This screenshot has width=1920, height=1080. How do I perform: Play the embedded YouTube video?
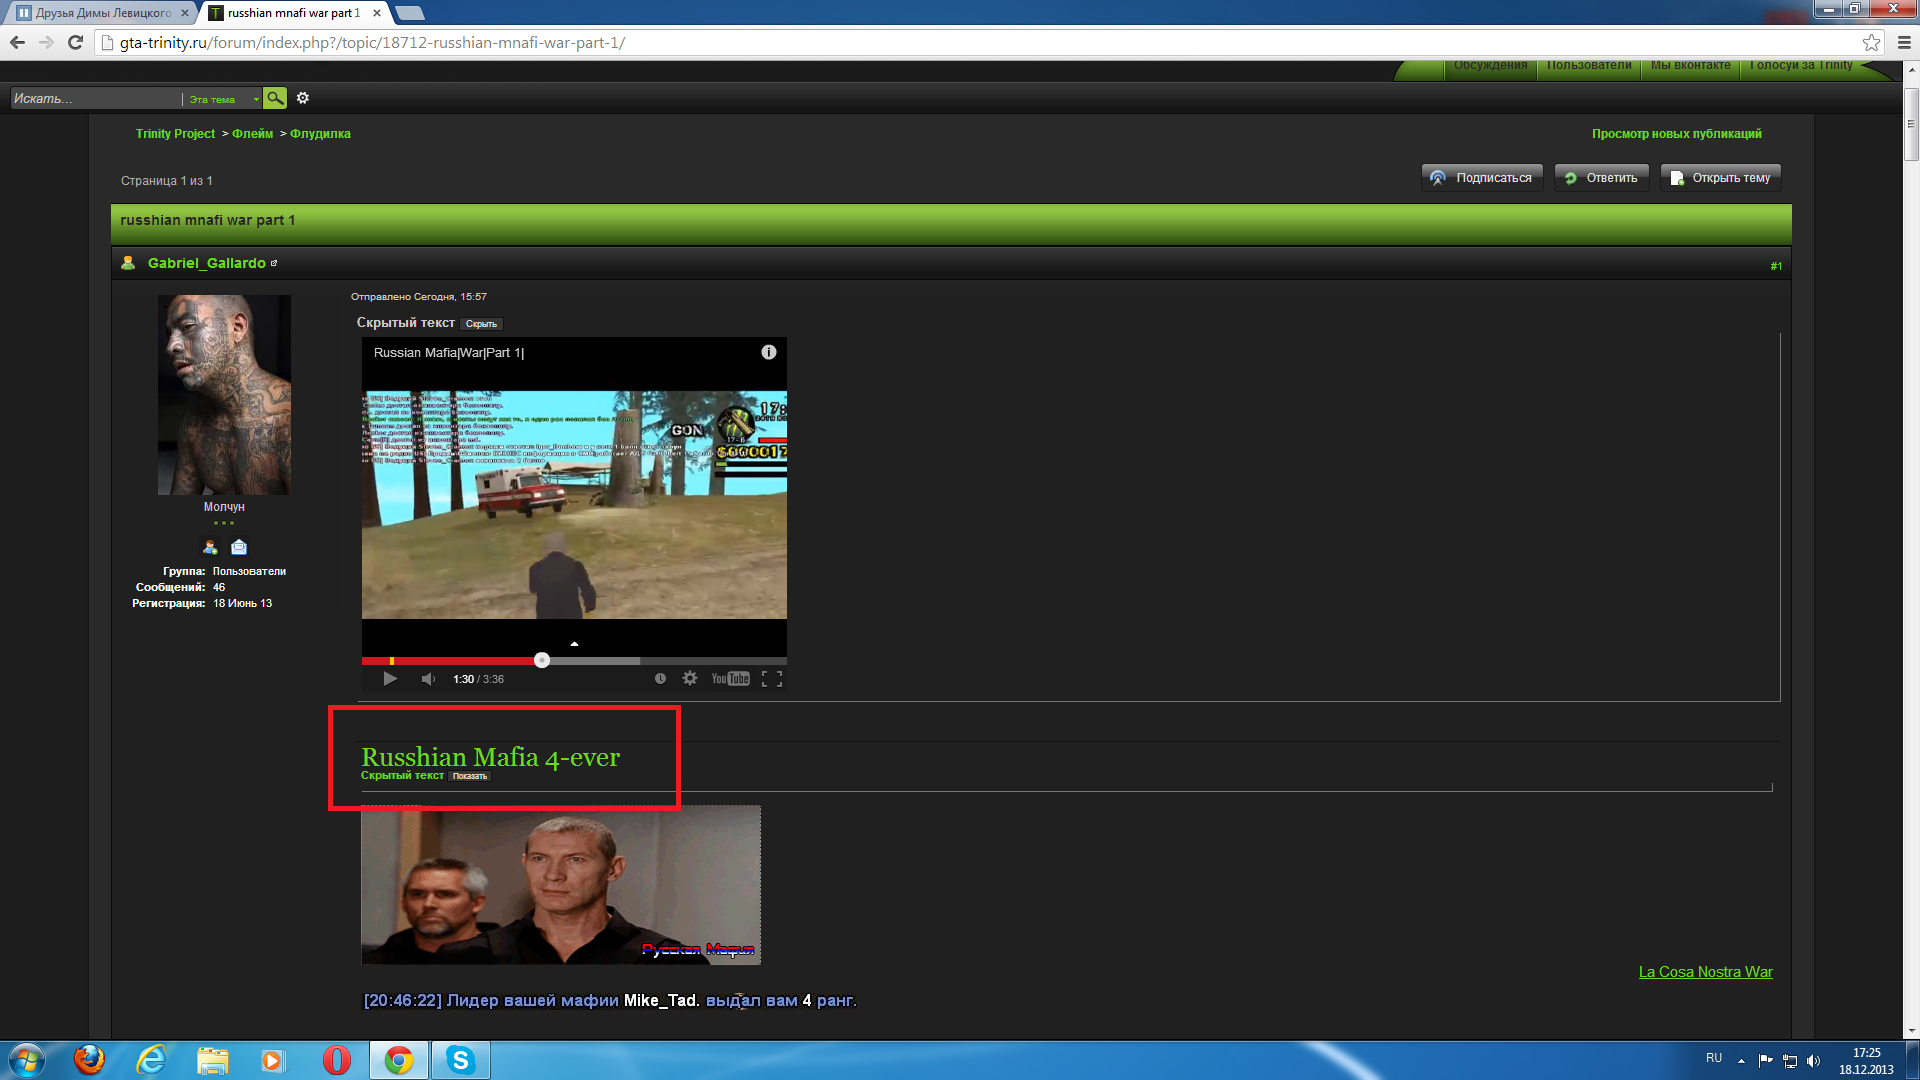(x=390, y=679)
